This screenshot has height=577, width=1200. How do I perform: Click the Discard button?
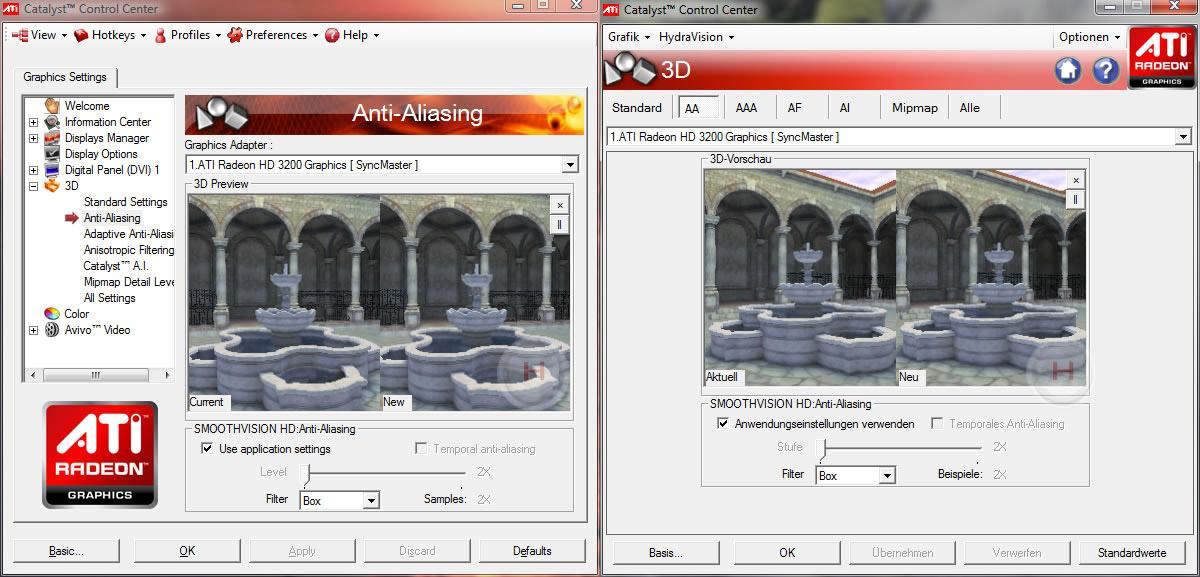pyautogui.click(x=417, y=551)
